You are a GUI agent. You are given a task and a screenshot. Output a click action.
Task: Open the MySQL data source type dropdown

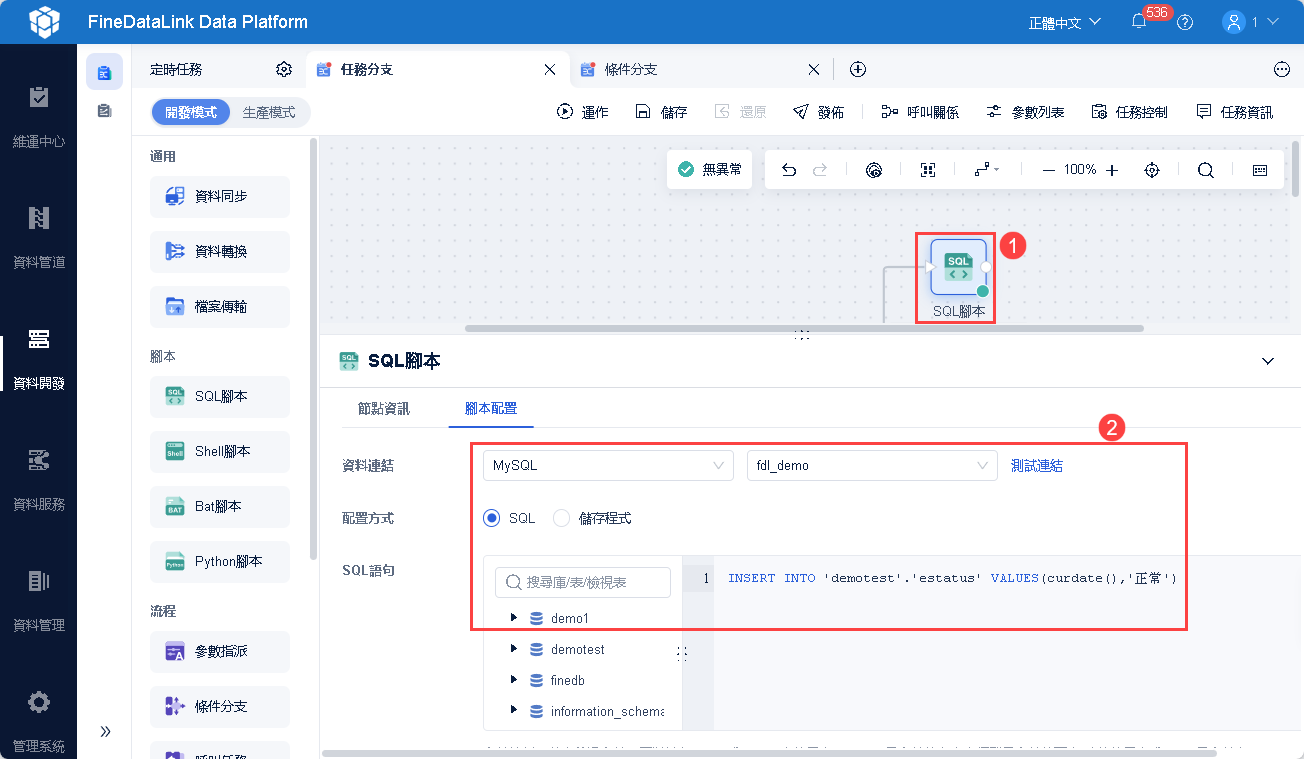[x=608, y=465]
